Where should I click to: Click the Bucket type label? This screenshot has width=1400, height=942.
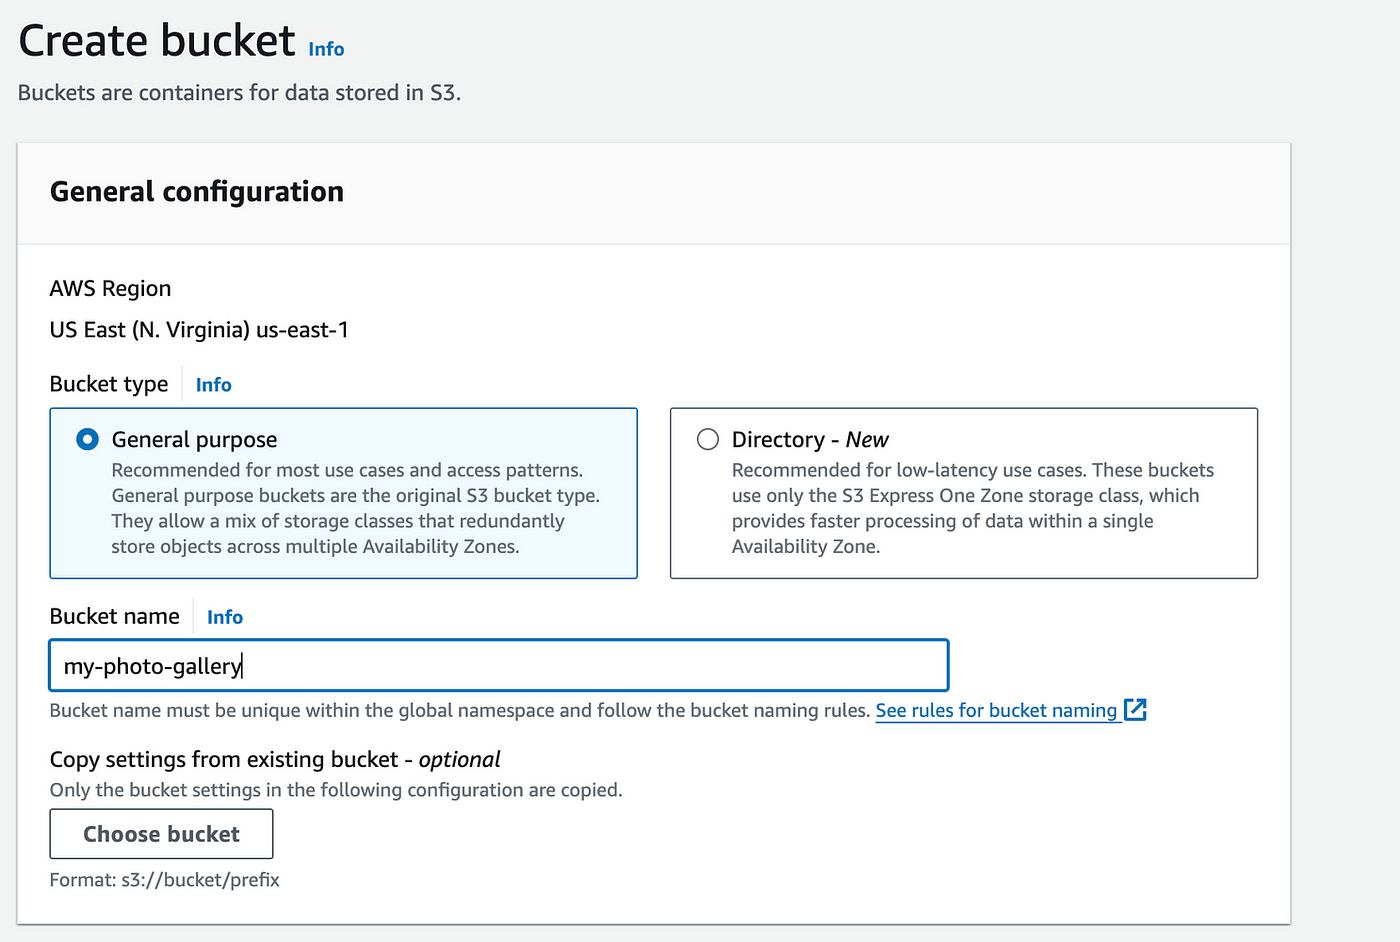coord(108,384)
